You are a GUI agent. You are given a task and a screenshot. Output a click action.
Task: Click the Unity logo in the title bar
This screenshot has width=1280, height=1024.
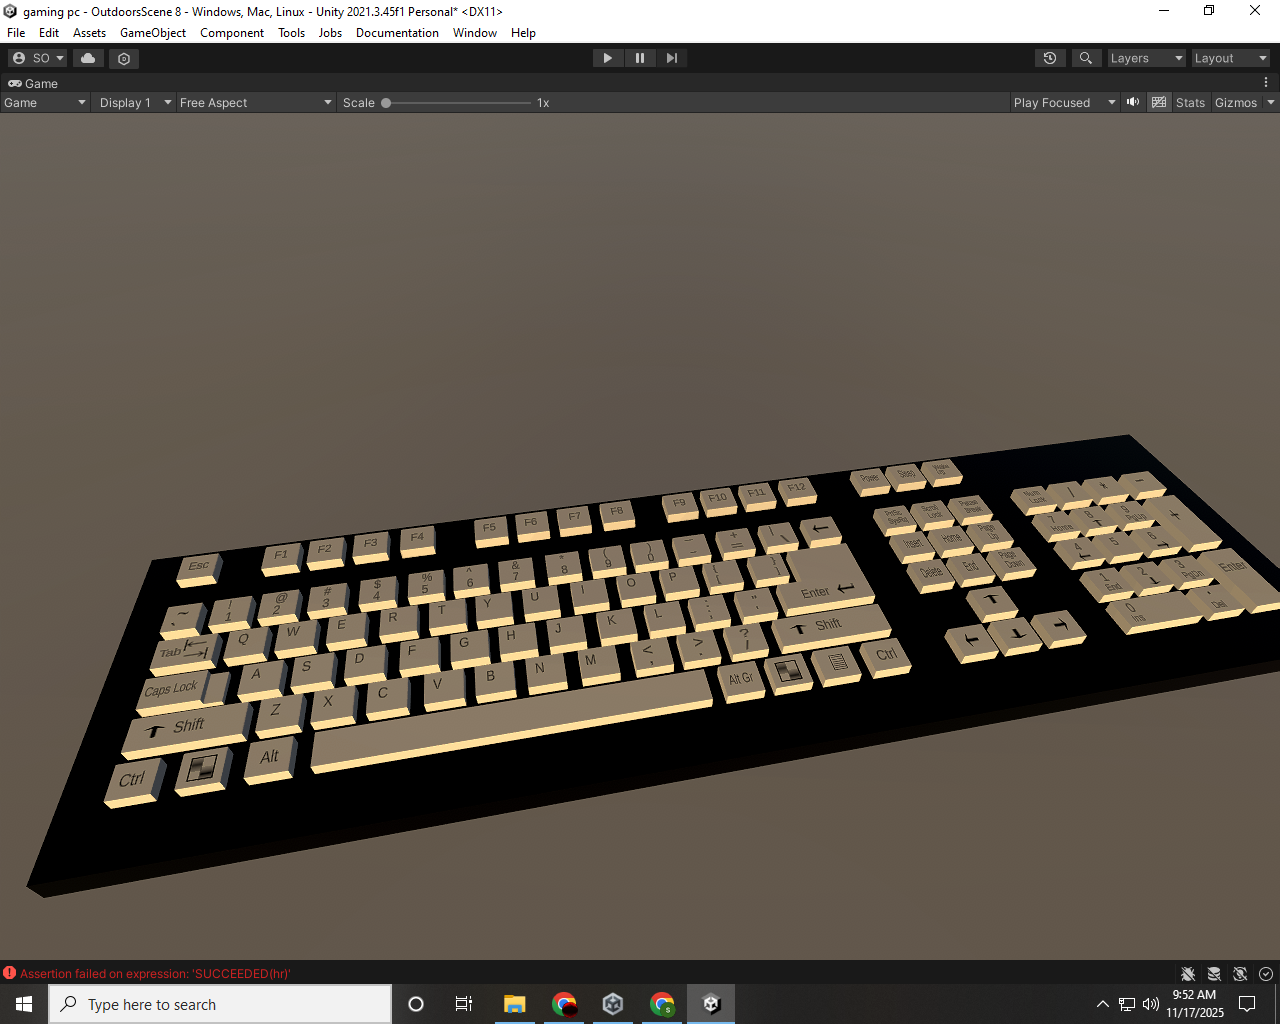point(10,11)
